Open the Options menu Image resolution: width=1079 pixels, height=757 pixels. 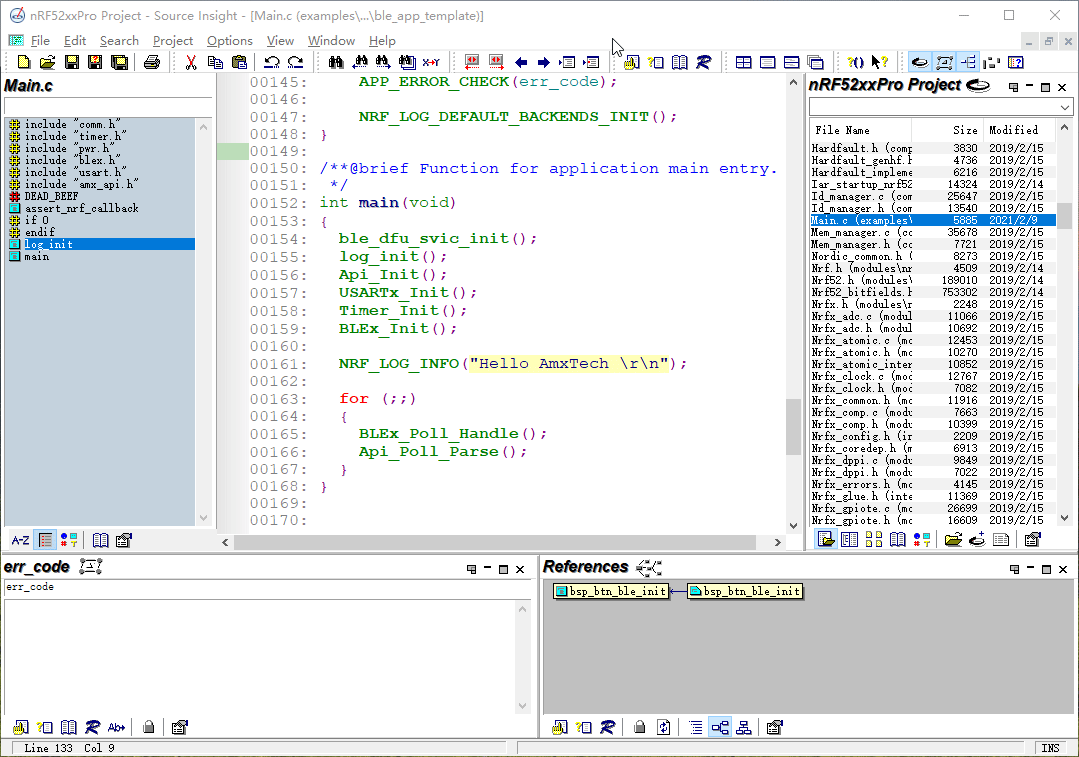pyautogui.click(x=229, y=41)
